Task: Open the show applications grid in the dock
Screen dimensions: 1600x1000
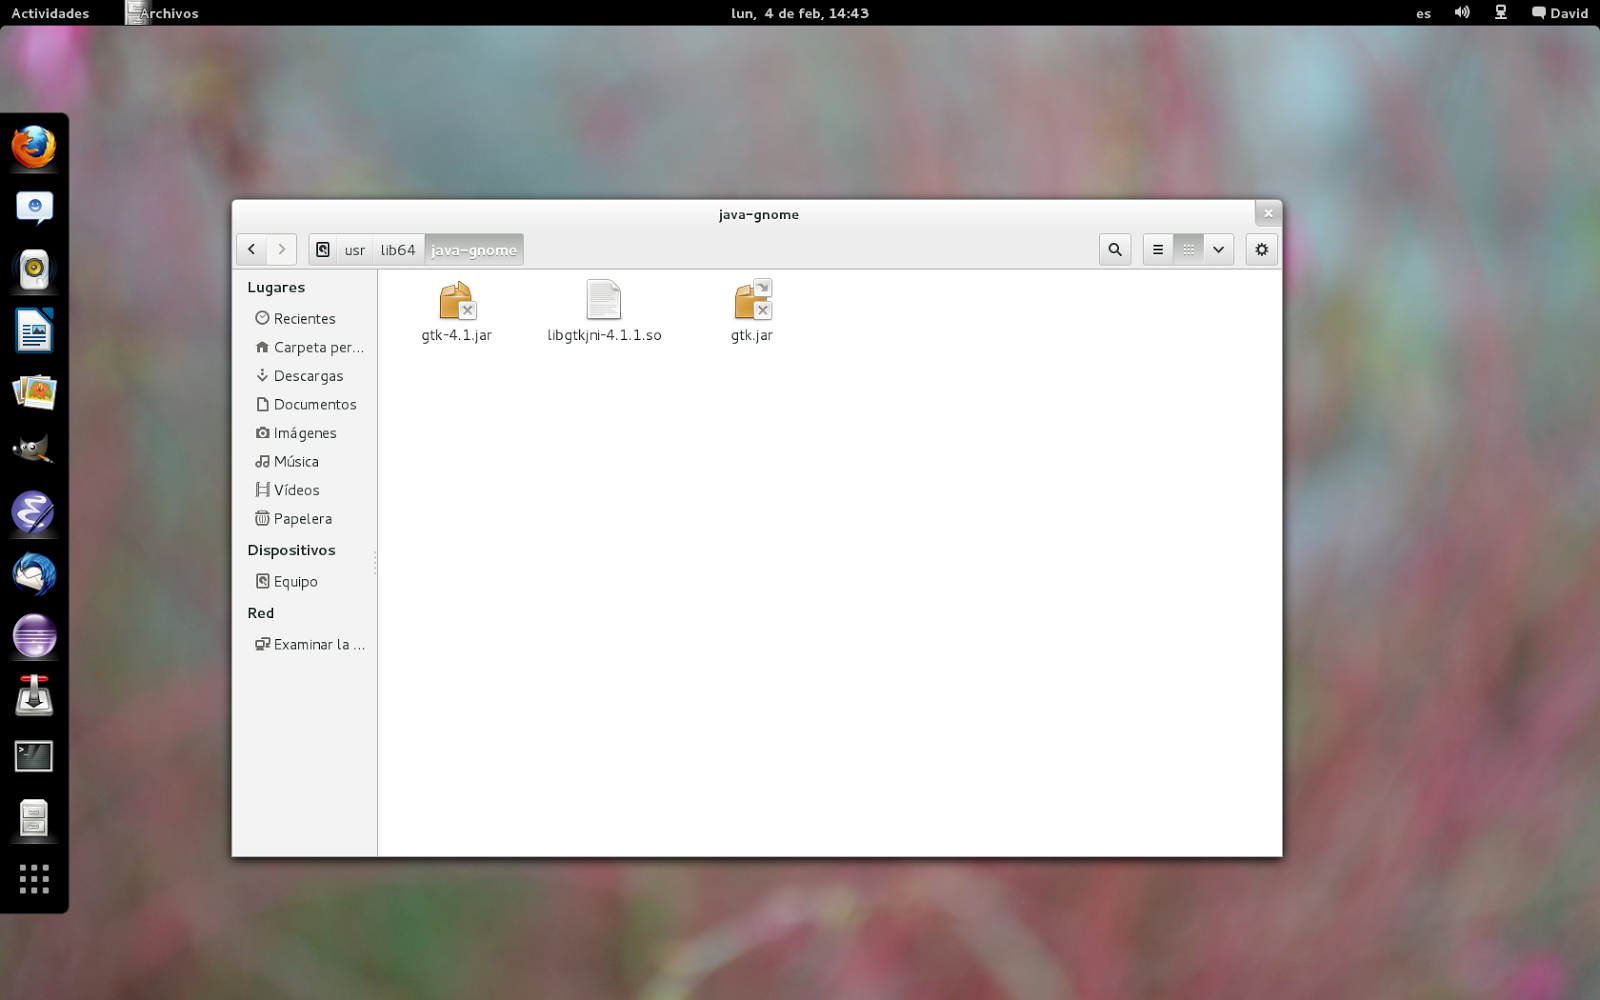Action: pyautogui.click(x=35, y=879)
